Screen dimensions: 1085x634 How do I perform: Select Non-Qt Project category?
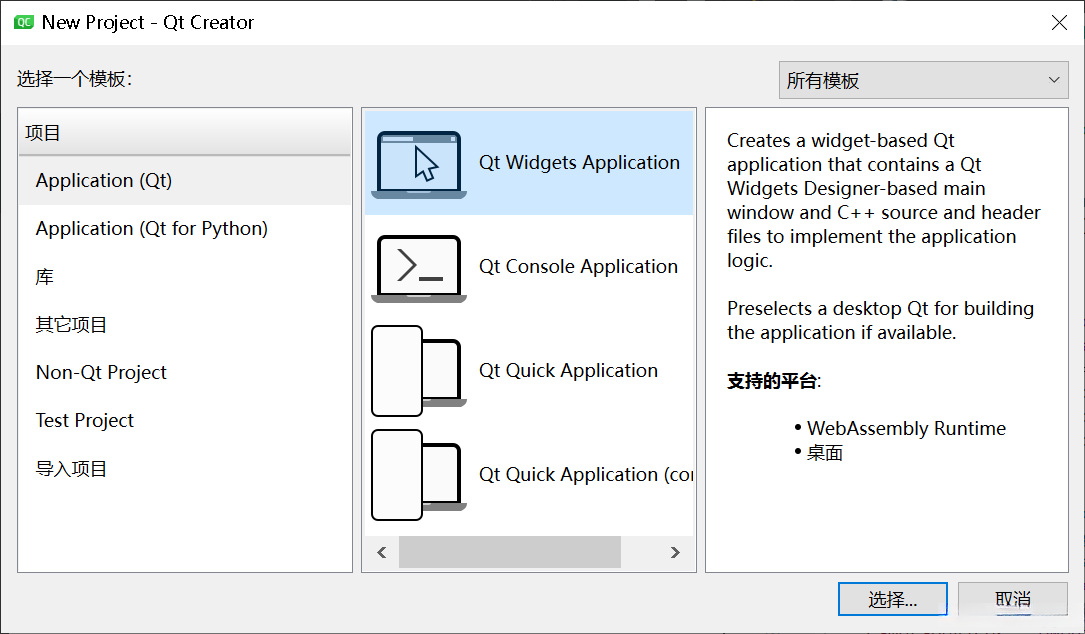click(185, 372)
